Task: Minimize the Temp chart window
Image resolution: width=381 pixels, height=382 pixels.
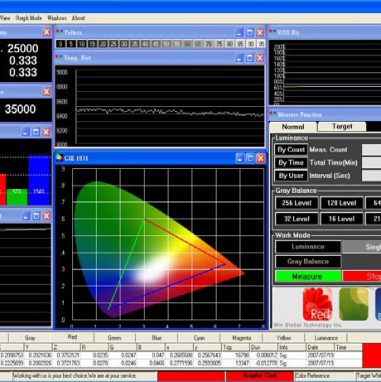Action: click(239, 58)
